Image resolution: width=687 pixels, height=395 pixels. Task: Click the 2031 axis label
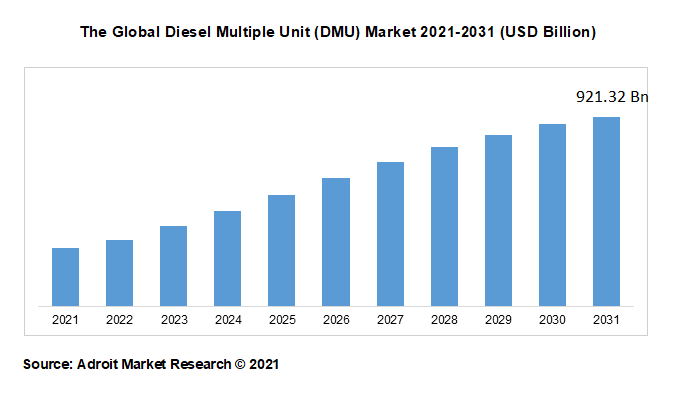[606, 320]
